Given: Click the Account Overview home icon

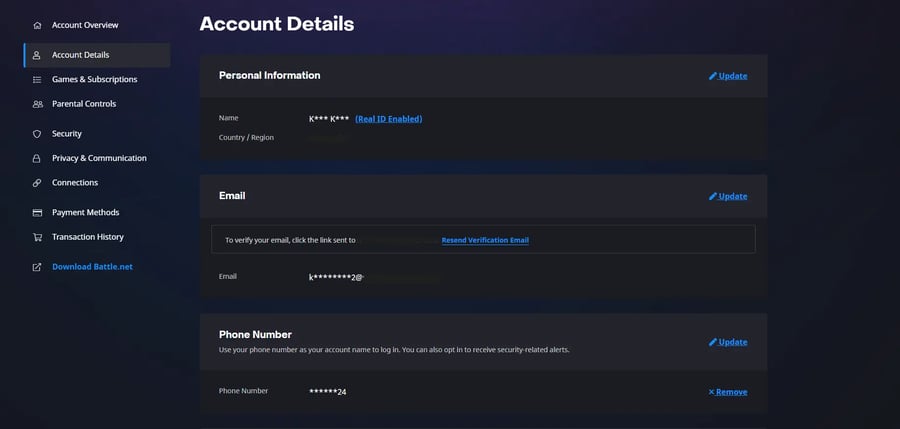Looking at the screenshot, I should (x=37, y=25).
